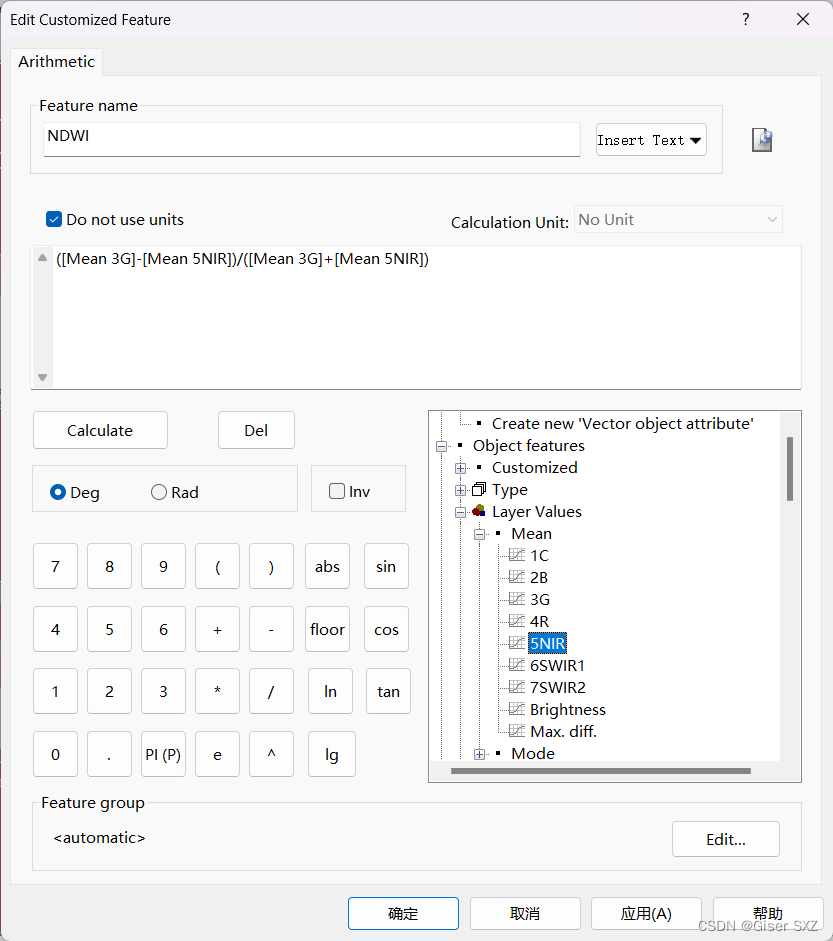Insert the cos function
Viewport: 833px width, 941px height.
pos(386,629)
